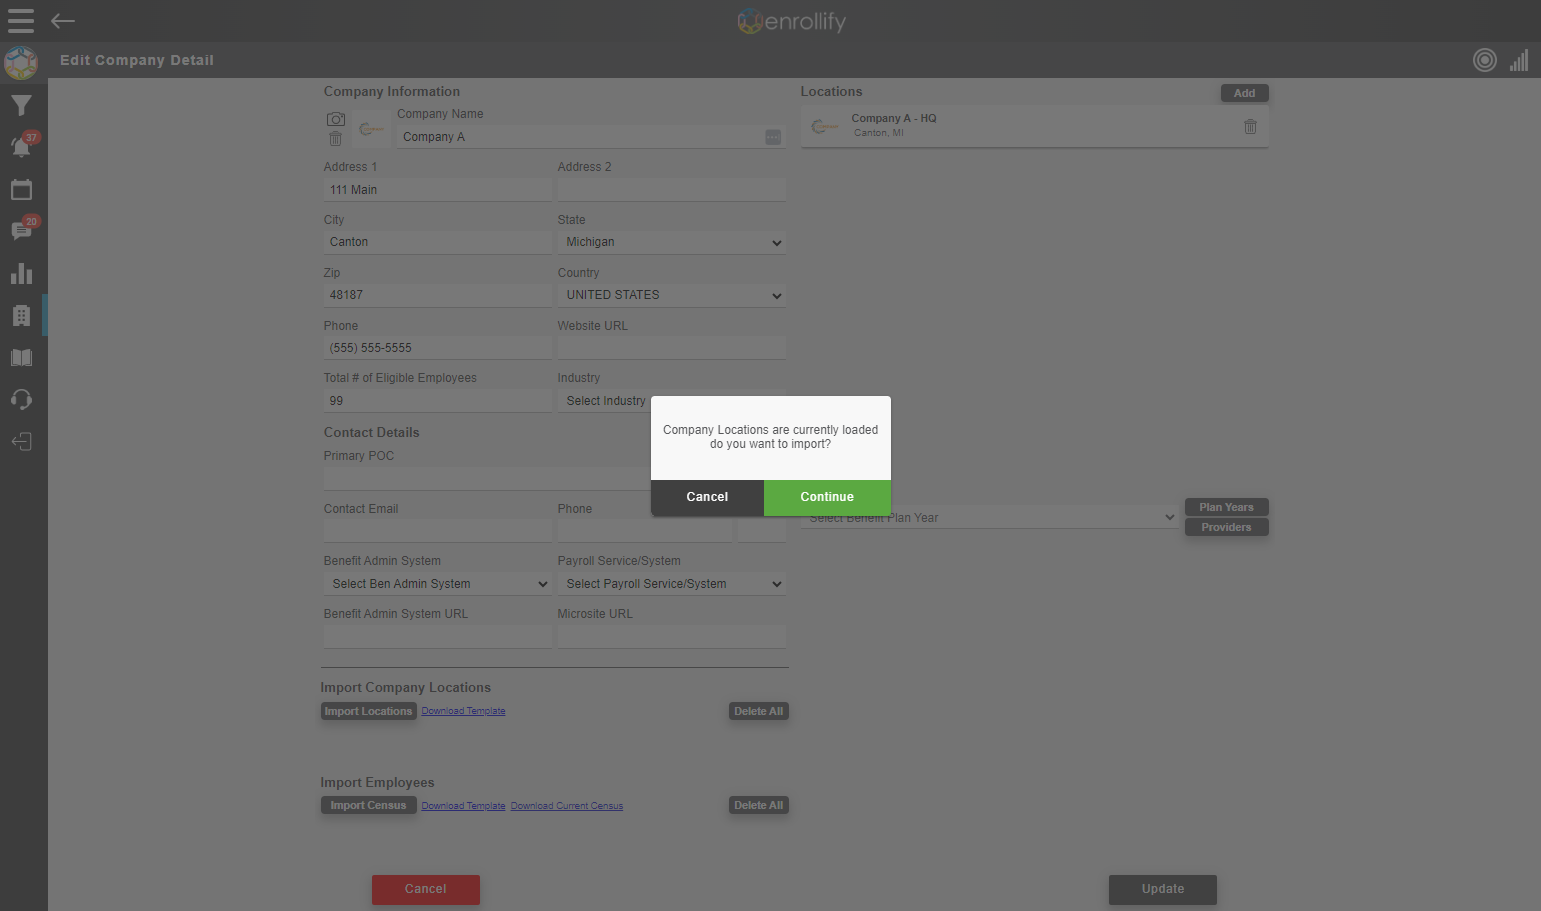Click Delete All under Import Company Locations
Screen dimensions: 1541x911
(759, 711)
